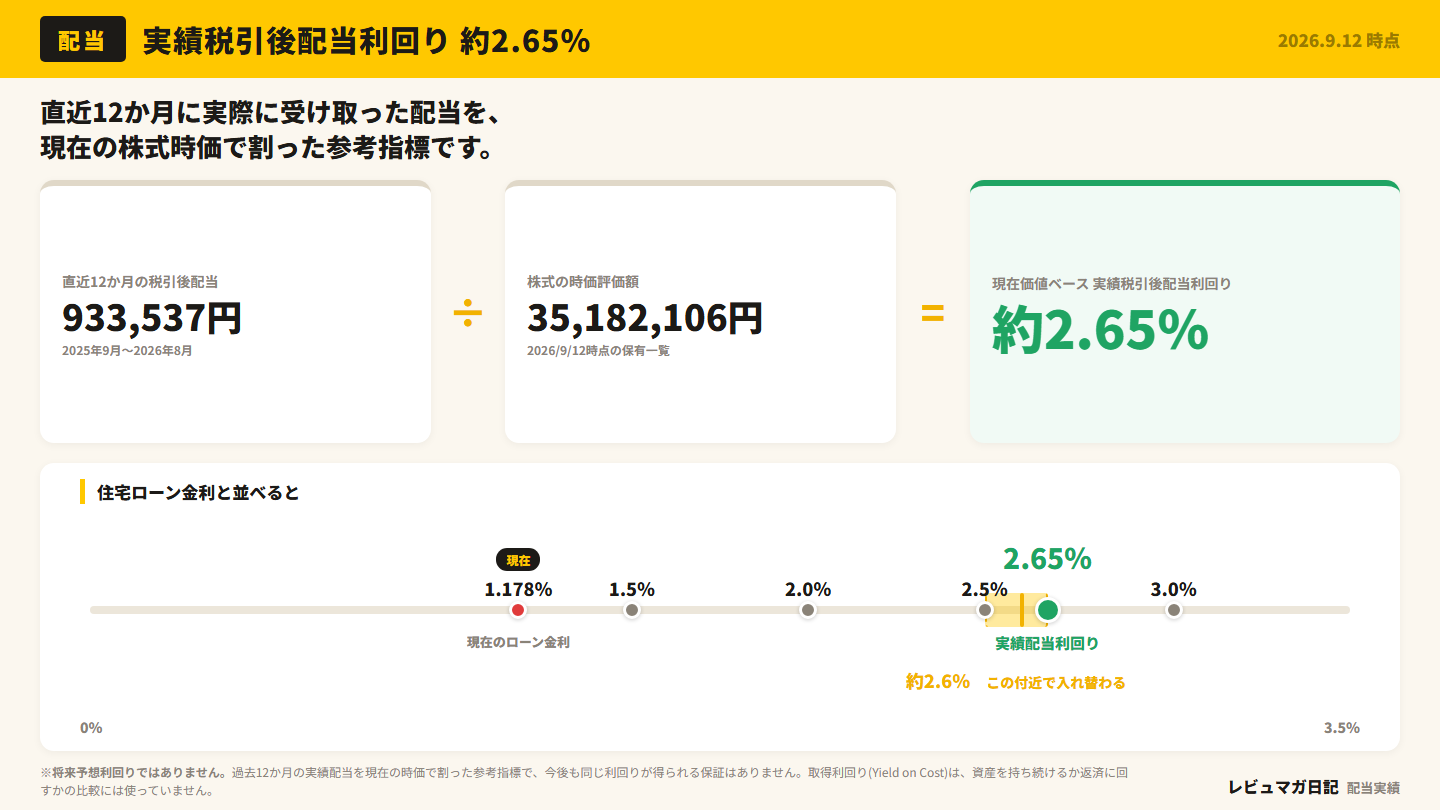Click the red 1.178% loan rate marker

518,610
